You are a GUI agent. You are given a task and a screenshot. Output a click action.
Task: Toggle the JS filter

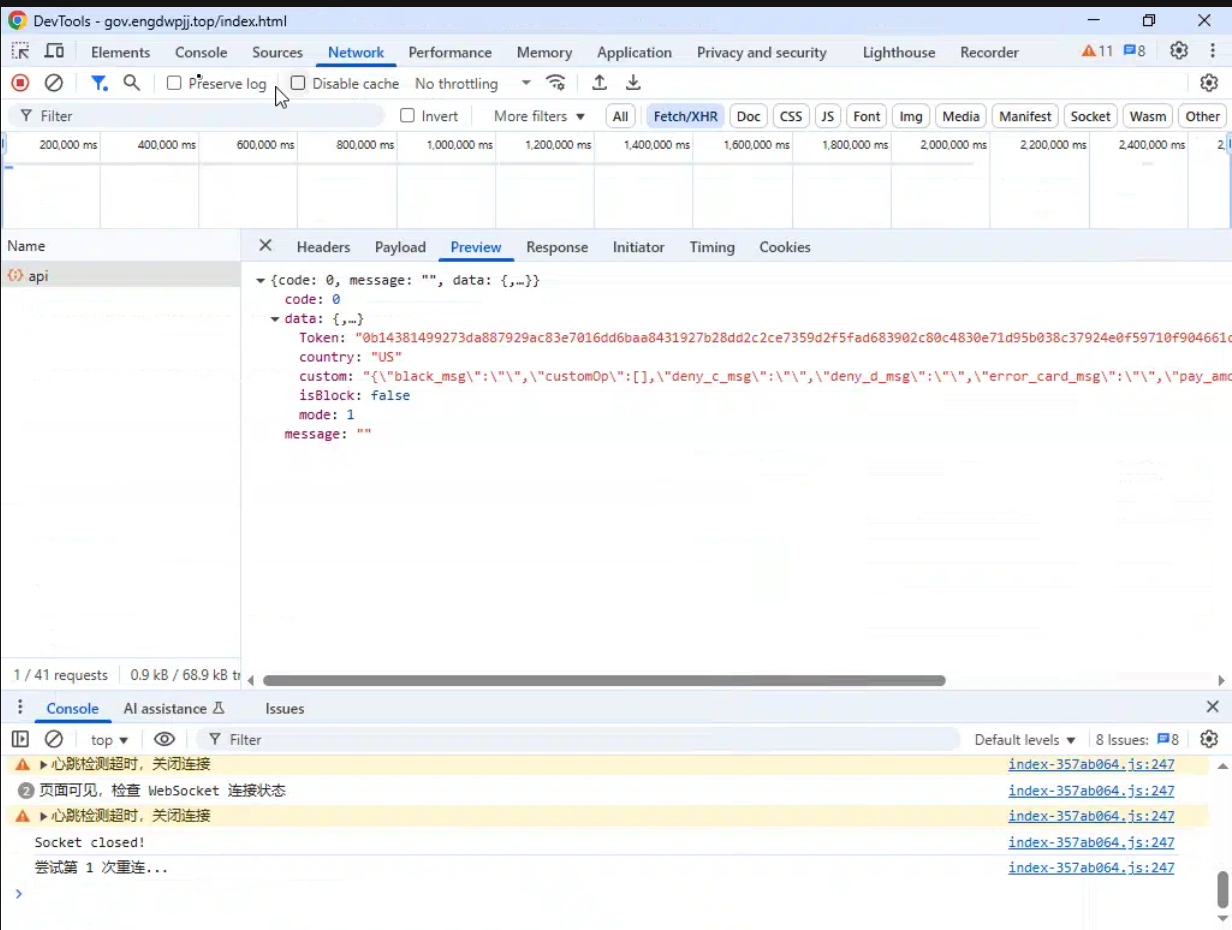[x=827, y=116]
